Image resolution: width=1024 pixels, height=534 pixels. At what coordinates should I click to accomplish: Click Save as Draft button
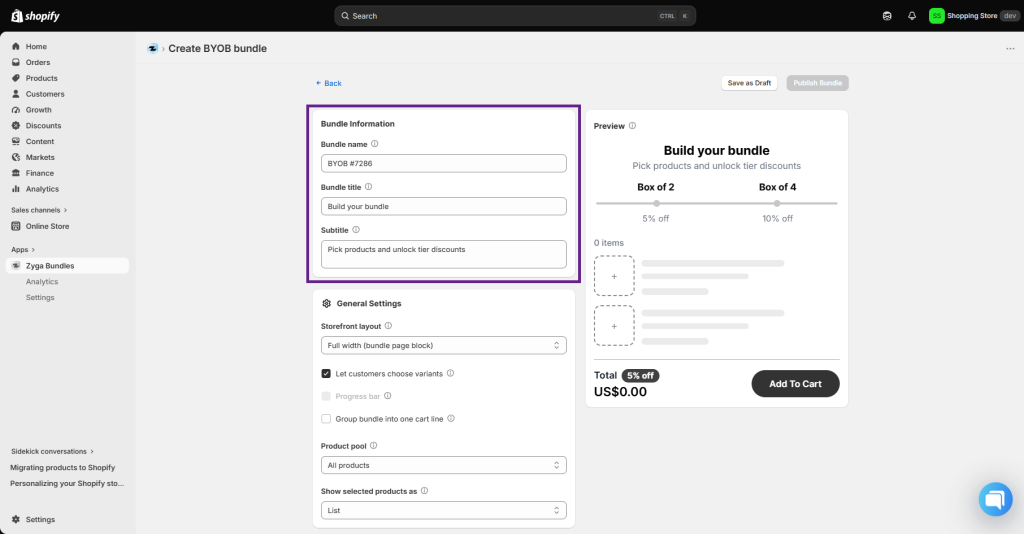point(749,83)
